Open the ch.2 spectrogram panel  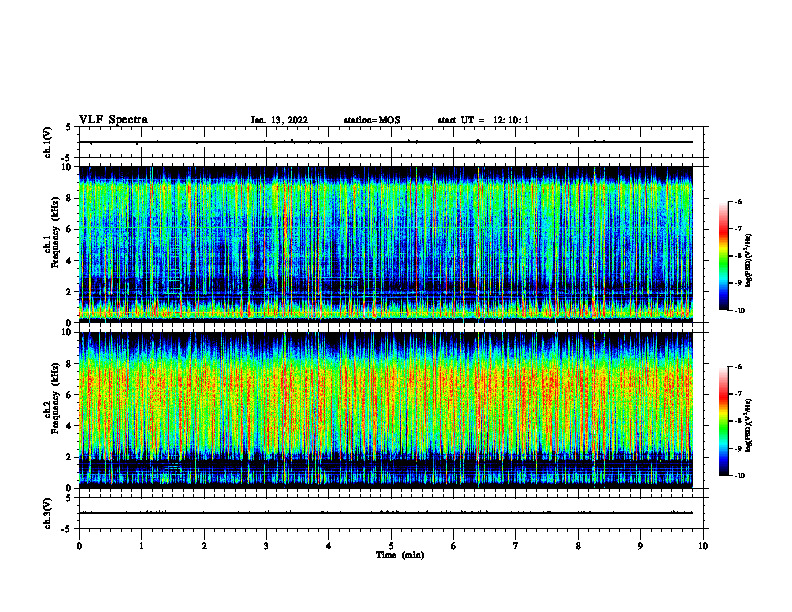pos(386,410)
